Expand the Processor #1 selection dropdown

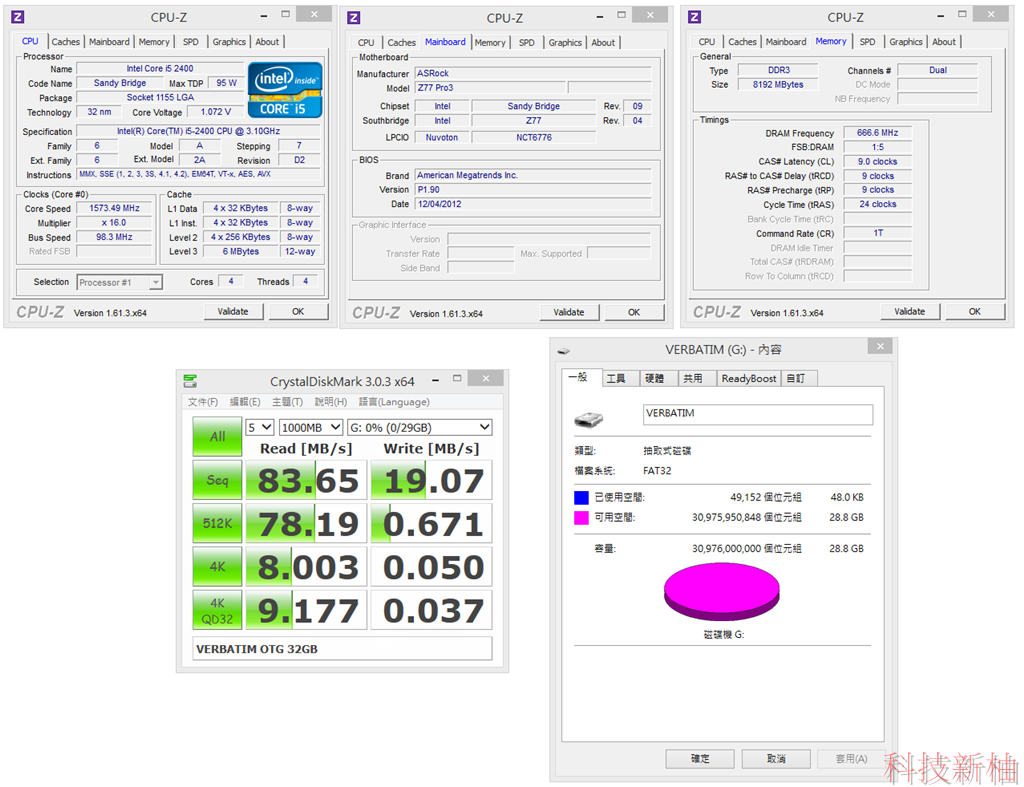(120, 282)
